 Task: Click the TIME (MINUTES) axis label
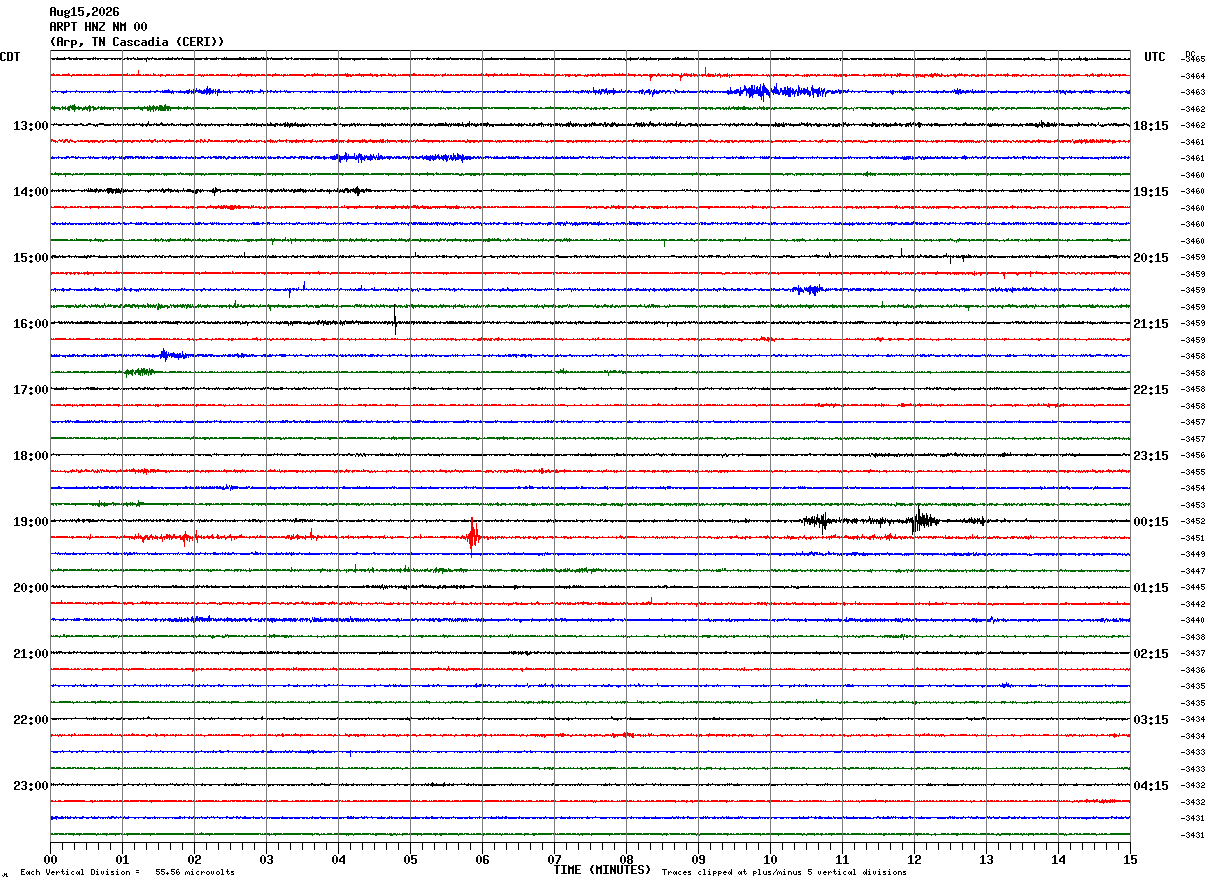(602, 870)
